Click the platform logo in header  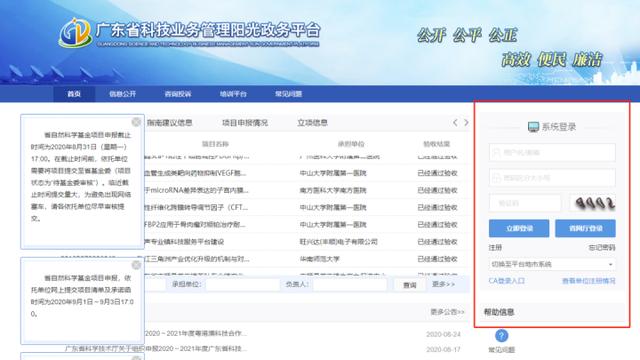coord(74,33)
